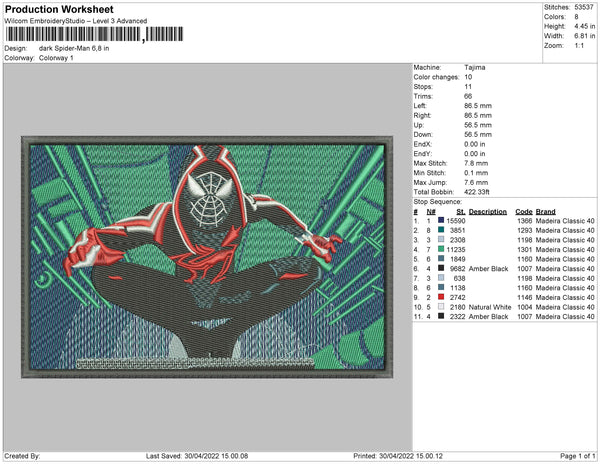Viewport: 600px width, 464px height.
Task: Click the Machine value 'Tajima'
Action: (474, 67)
